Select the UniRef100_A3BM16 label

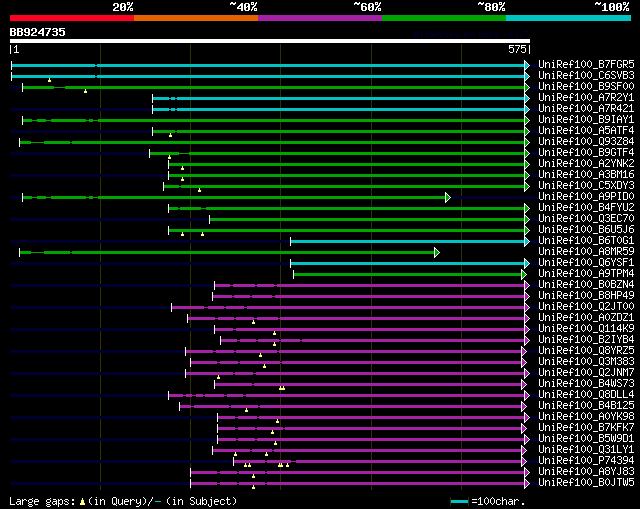[x=586, y=175]
